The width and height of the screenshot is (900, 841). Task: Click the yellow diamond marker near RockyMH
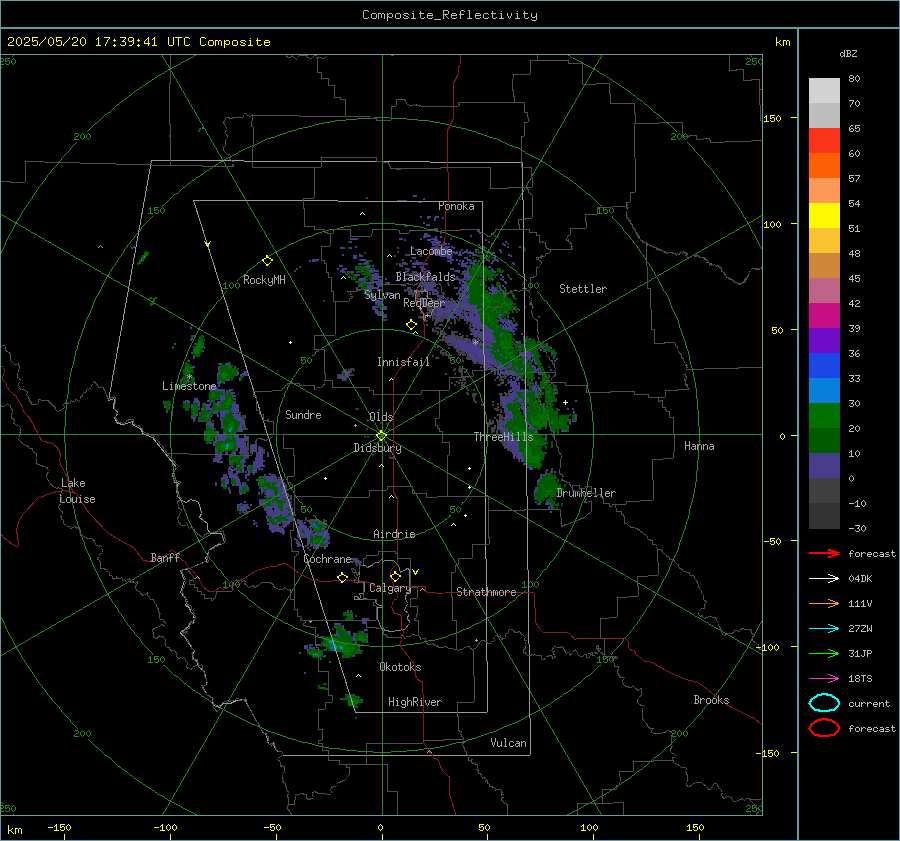[267, 261]
